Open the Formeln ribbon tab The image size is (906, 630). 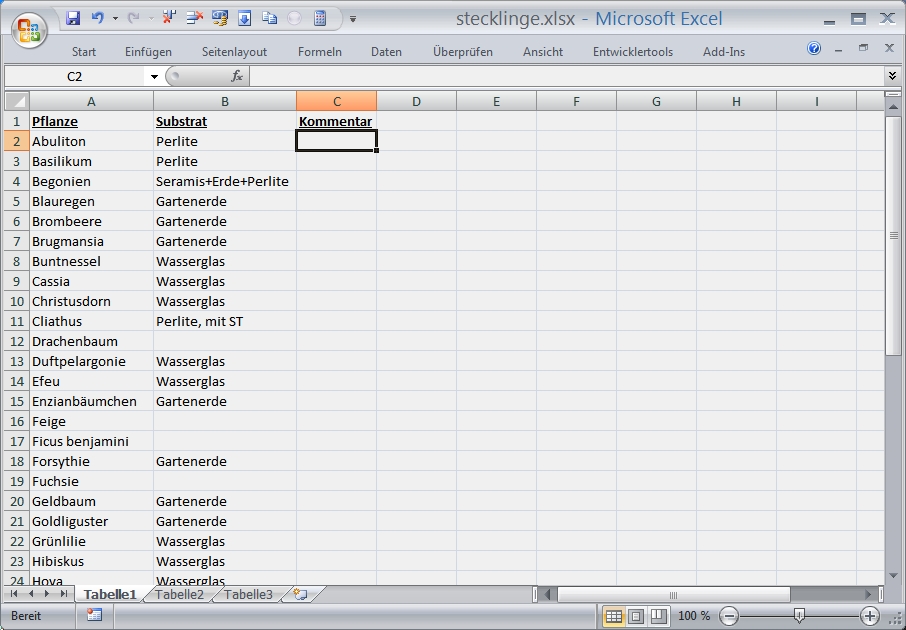click(x=319, y=52)
